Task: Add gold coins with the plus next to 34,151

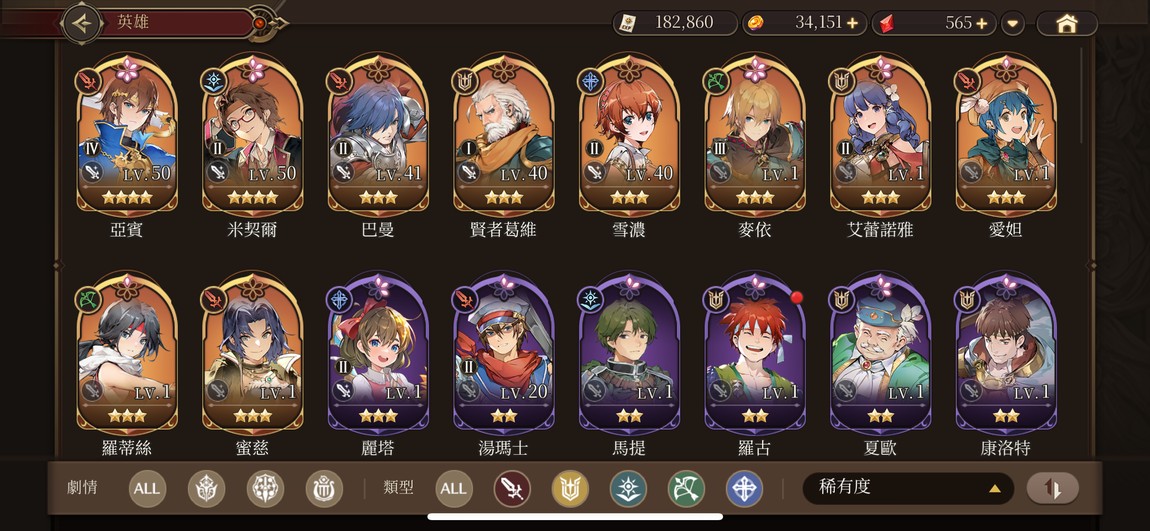Action: coord(852,23)
